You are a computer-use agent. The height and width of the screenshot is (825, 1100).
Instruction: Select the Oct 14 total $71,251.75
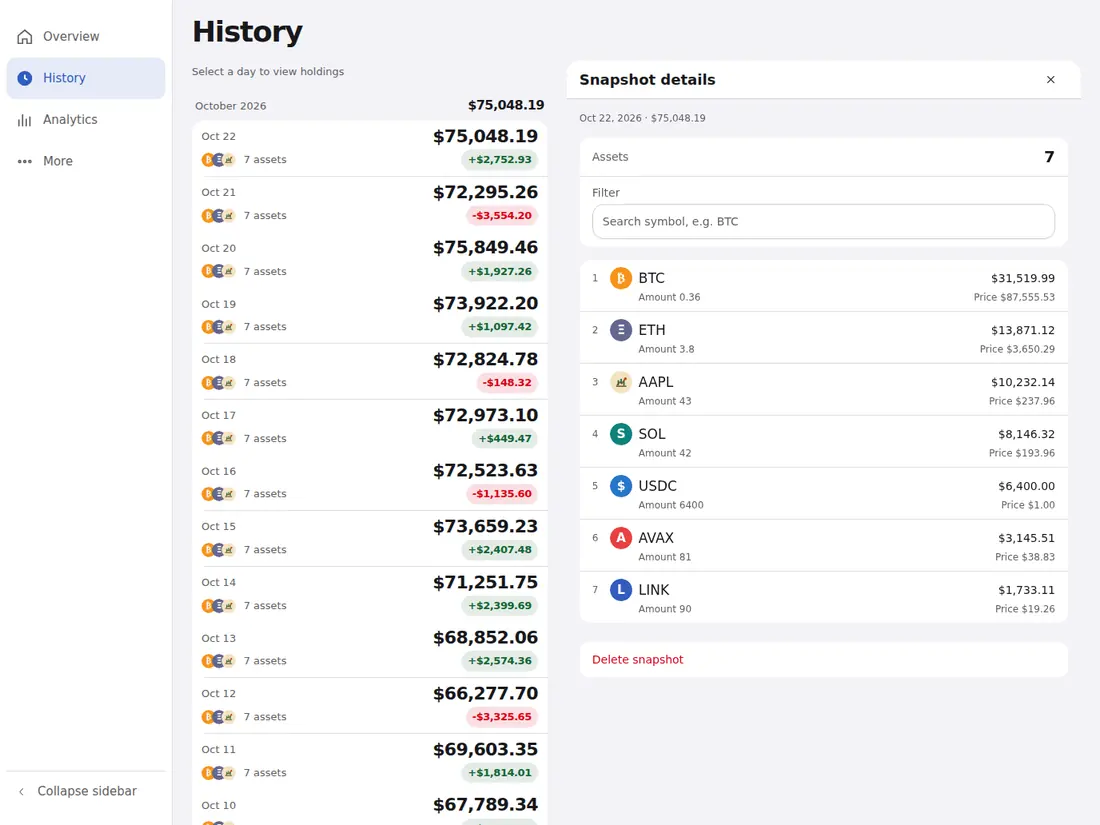(x=485, y=582)
